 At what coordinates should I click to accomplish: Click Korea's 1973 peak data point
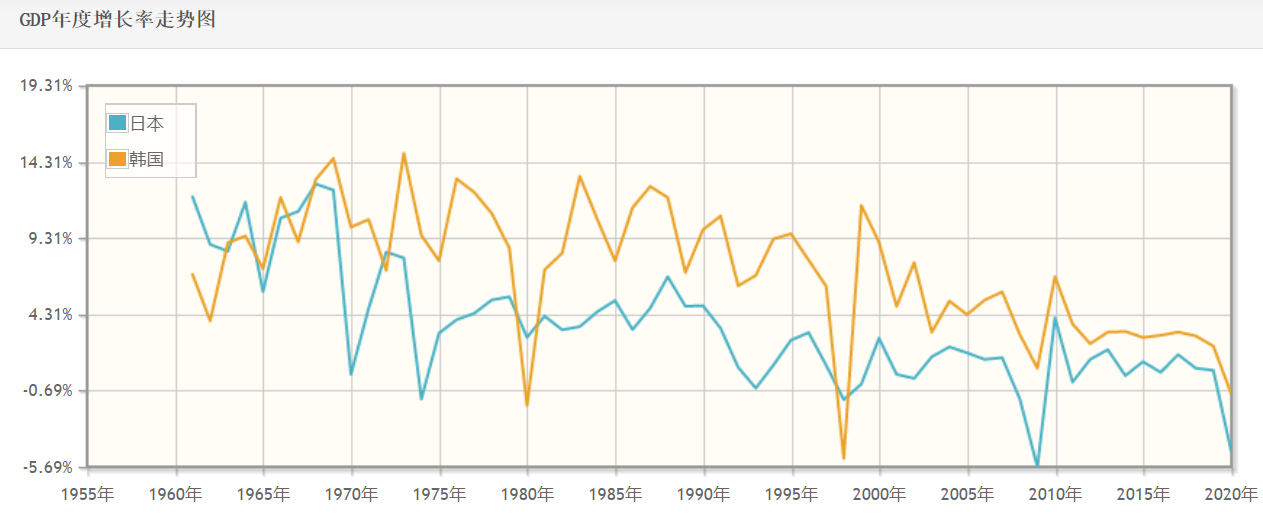point(404,153)
